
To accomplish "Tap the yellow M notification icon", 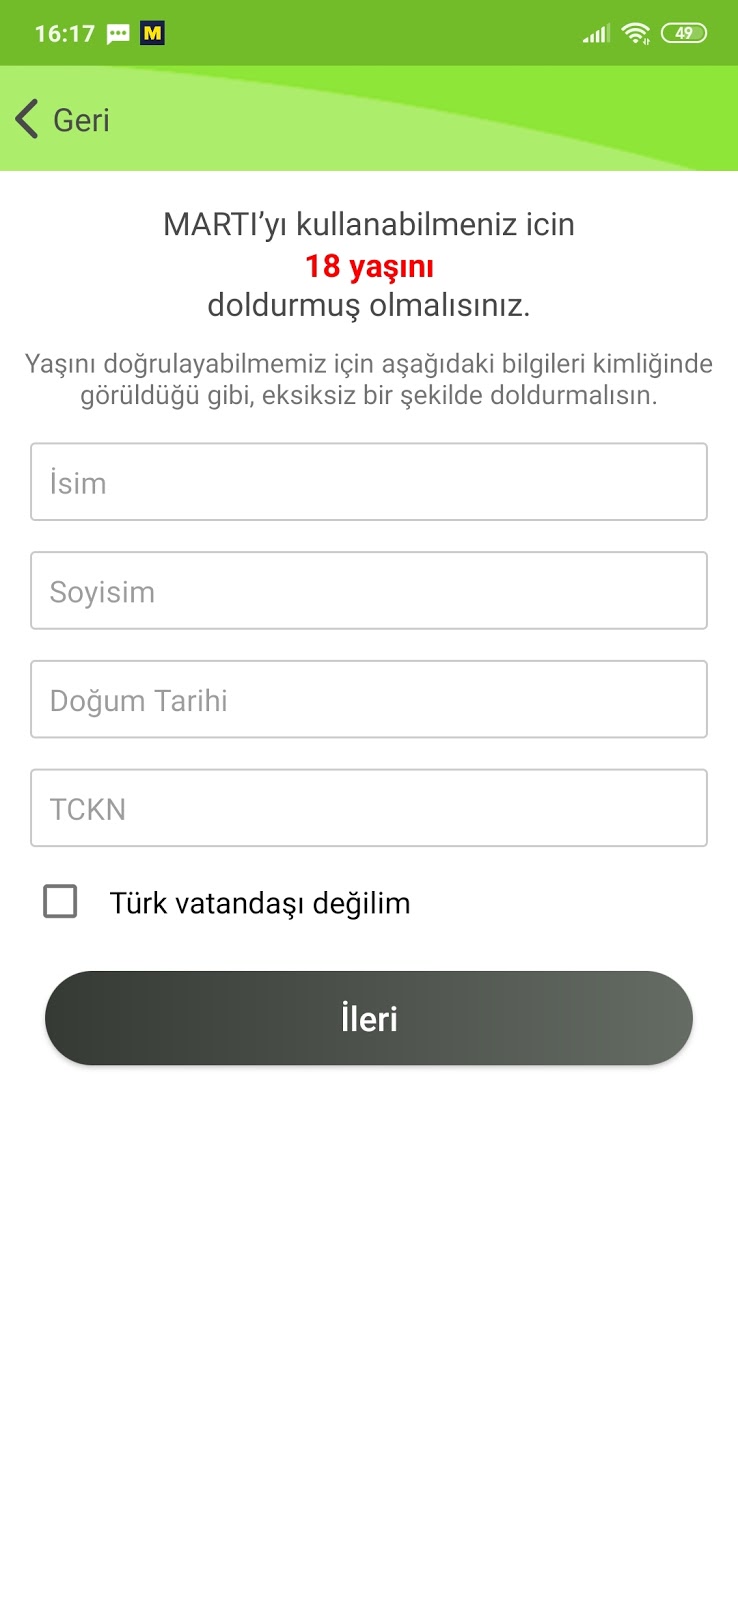I will [152, 34].
